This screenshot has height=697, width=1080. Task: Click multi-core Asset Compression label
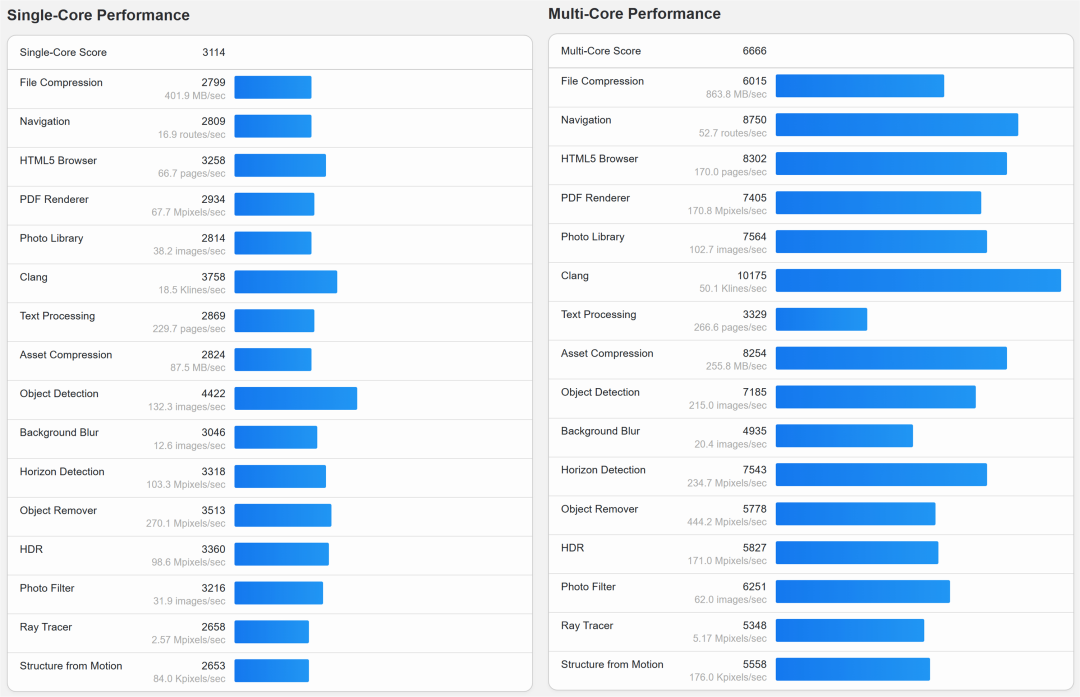(607, 353)
